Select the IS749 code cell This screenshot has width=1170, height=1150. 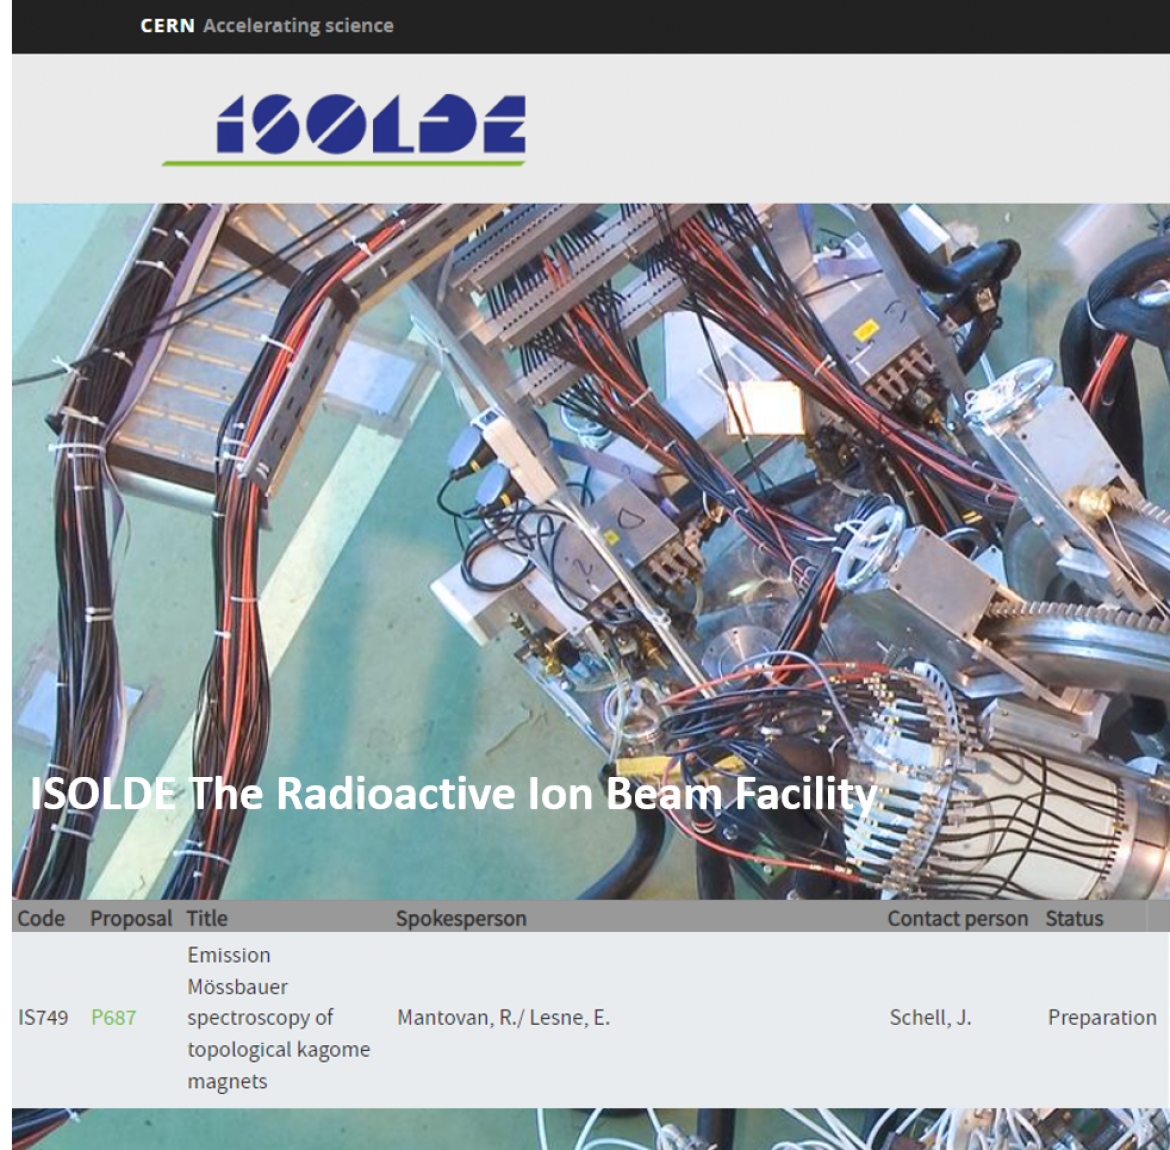coord(43,1018)
